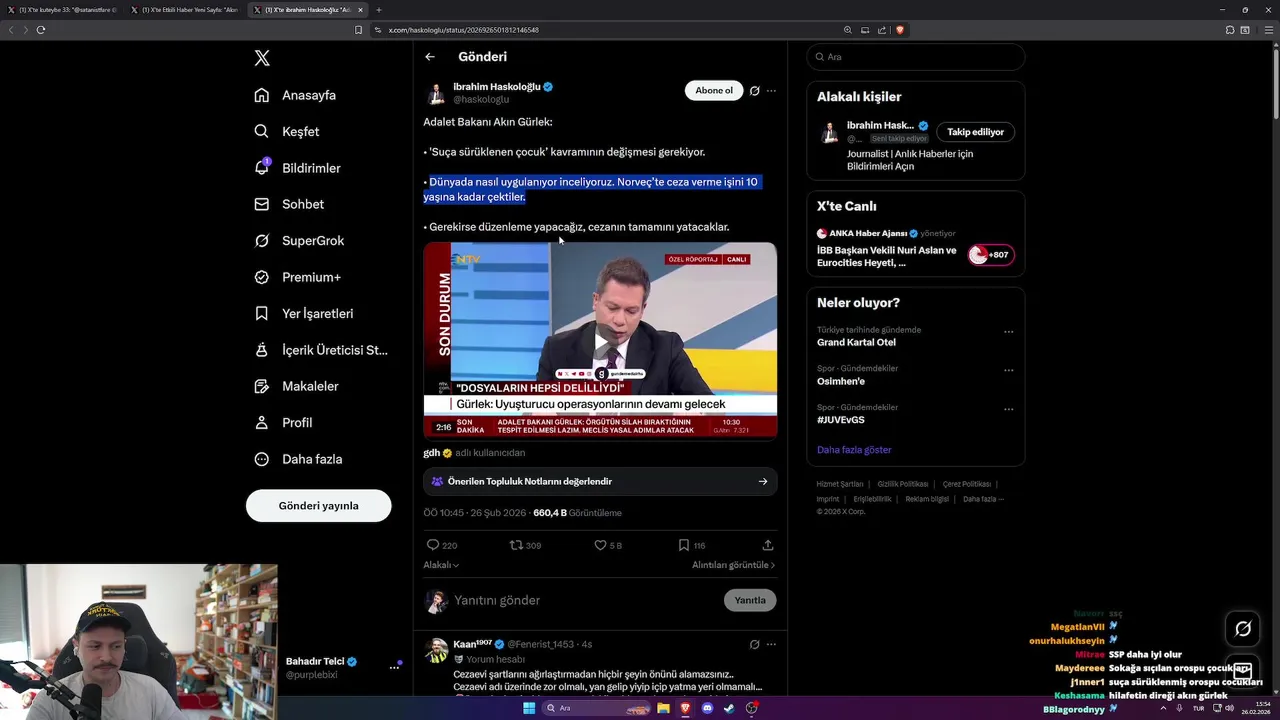
Task: Click the Yer İşaretleri bookmark icon
Action: (262, 313)
